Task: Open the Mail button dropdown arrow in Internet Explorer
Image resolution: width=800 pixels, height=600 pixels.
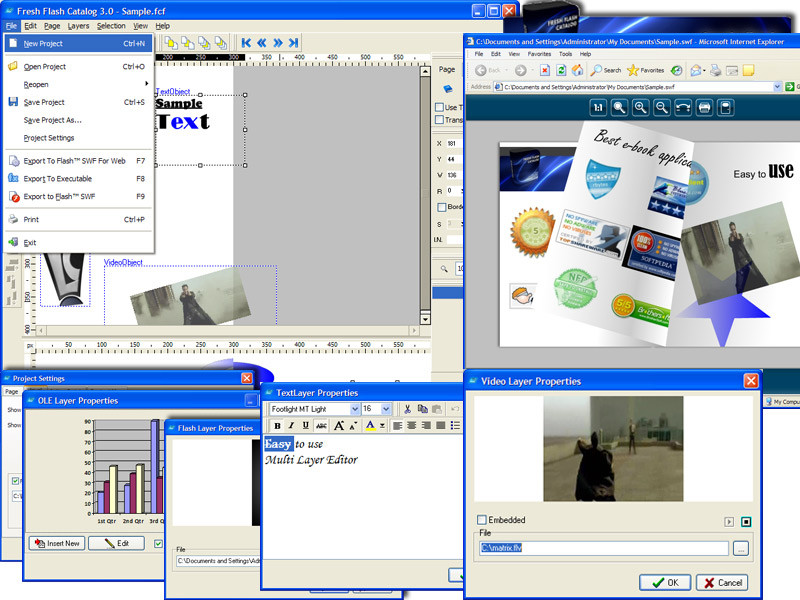Action: [703, 70]
